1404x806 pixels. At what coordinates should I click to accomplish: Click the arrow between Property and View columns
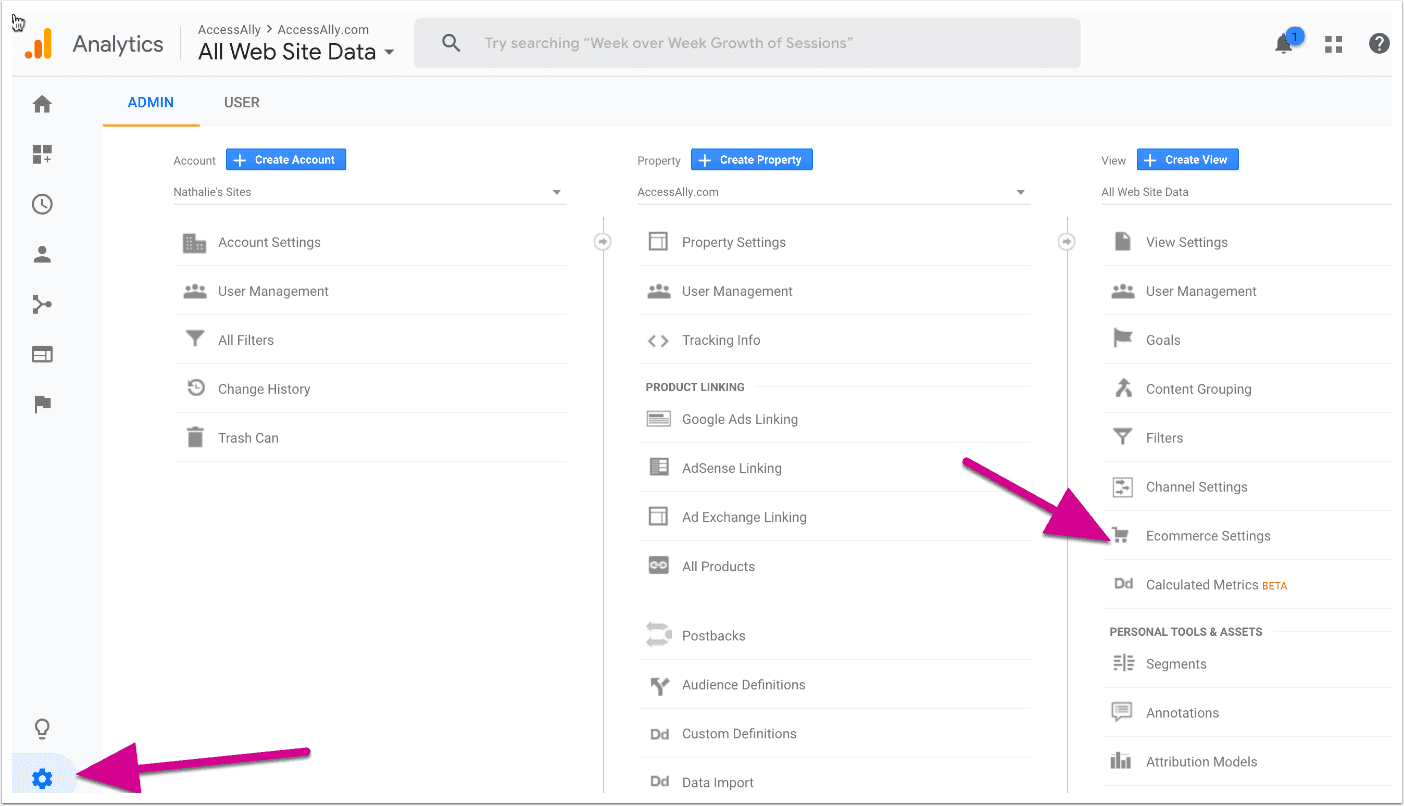(1066, 241)
